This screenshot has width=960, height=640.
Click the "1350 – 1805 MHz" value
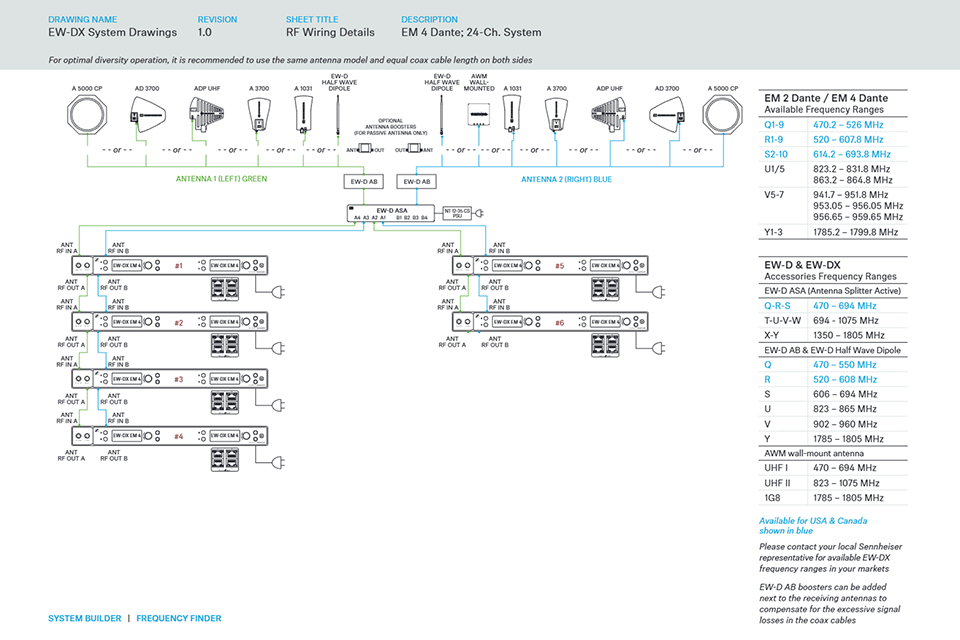coord(849,335)
